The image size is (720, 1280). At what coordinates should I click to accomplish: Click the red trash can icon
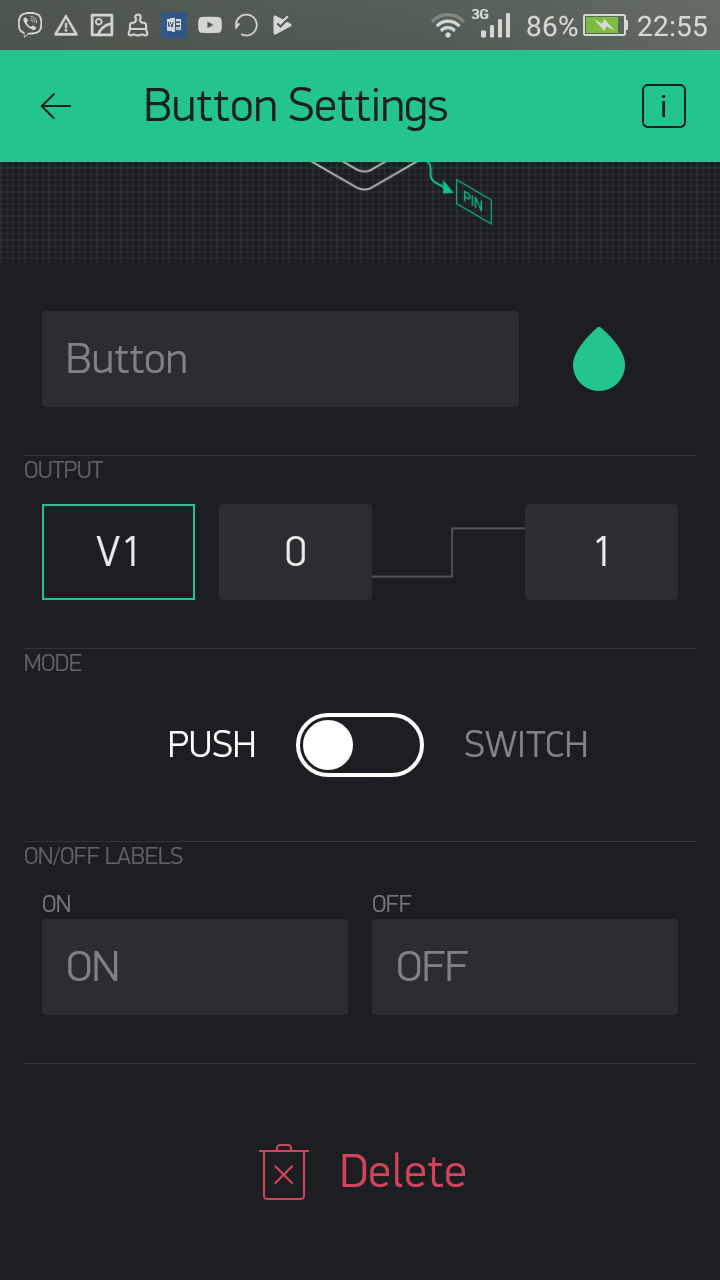click(x=284, y=1172)
